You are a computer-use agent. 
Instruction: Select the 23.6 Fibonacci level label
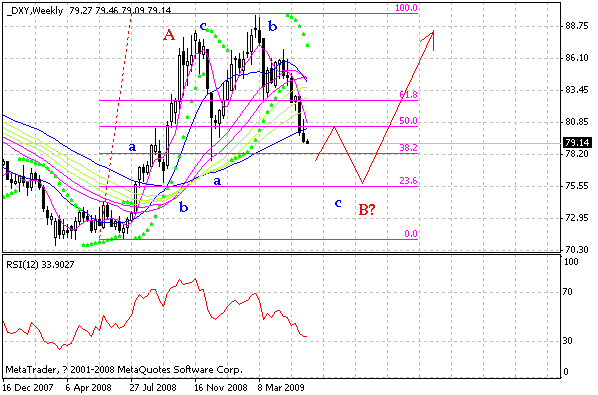pos(408,181)
